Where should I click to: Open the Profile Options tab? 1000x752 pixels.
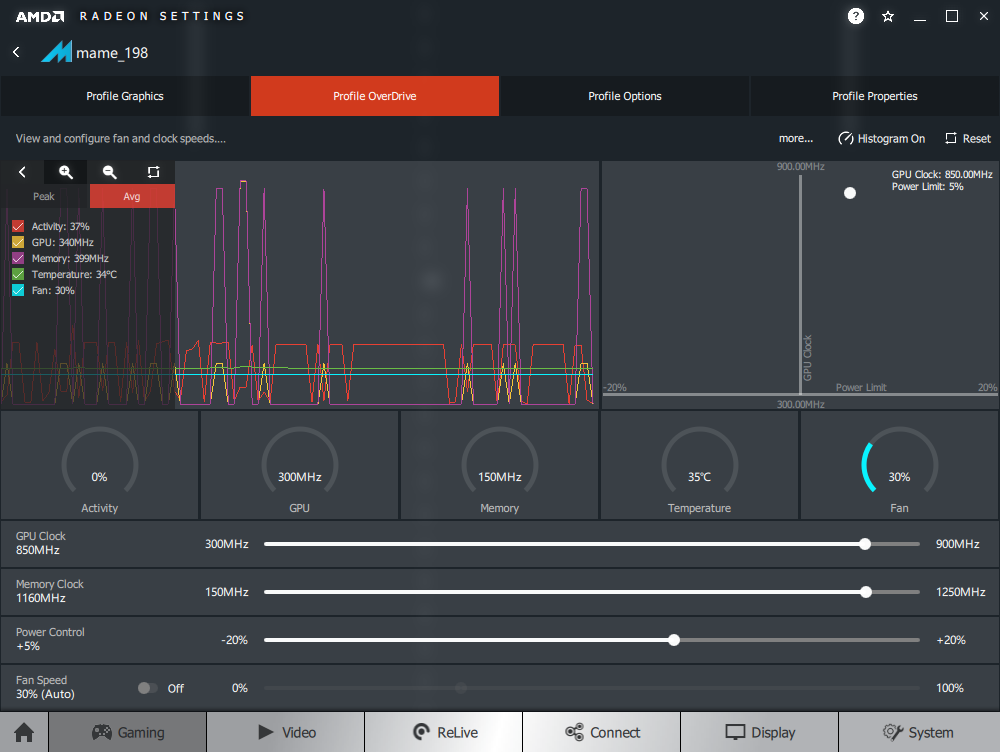click(x=625, y=96)
